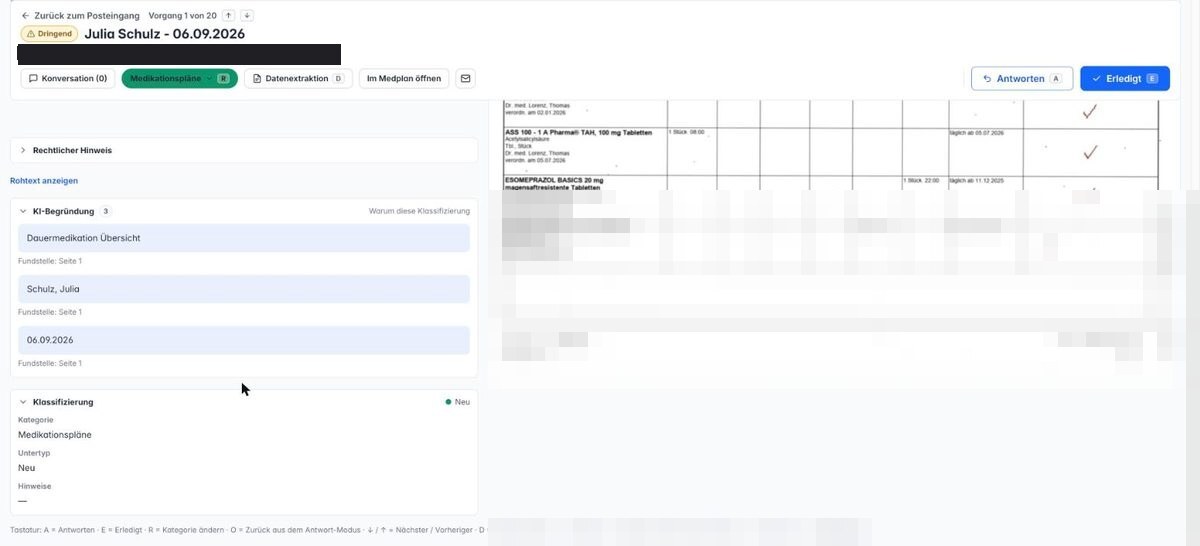Image resolution: width=1200 pixels, height=546 pixels.
Task: Click ASS 100 medication row in document
Action: point(830,150)
